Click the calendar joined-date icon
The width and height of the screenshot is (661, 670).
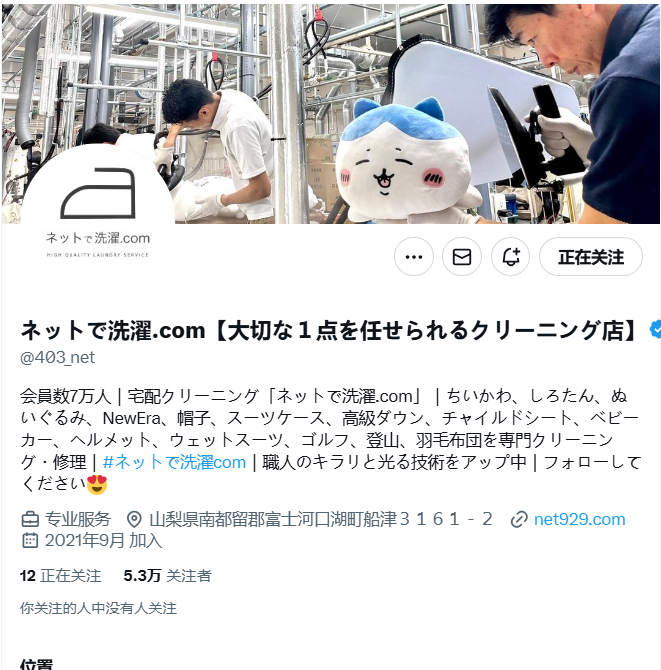click(30, 541)
